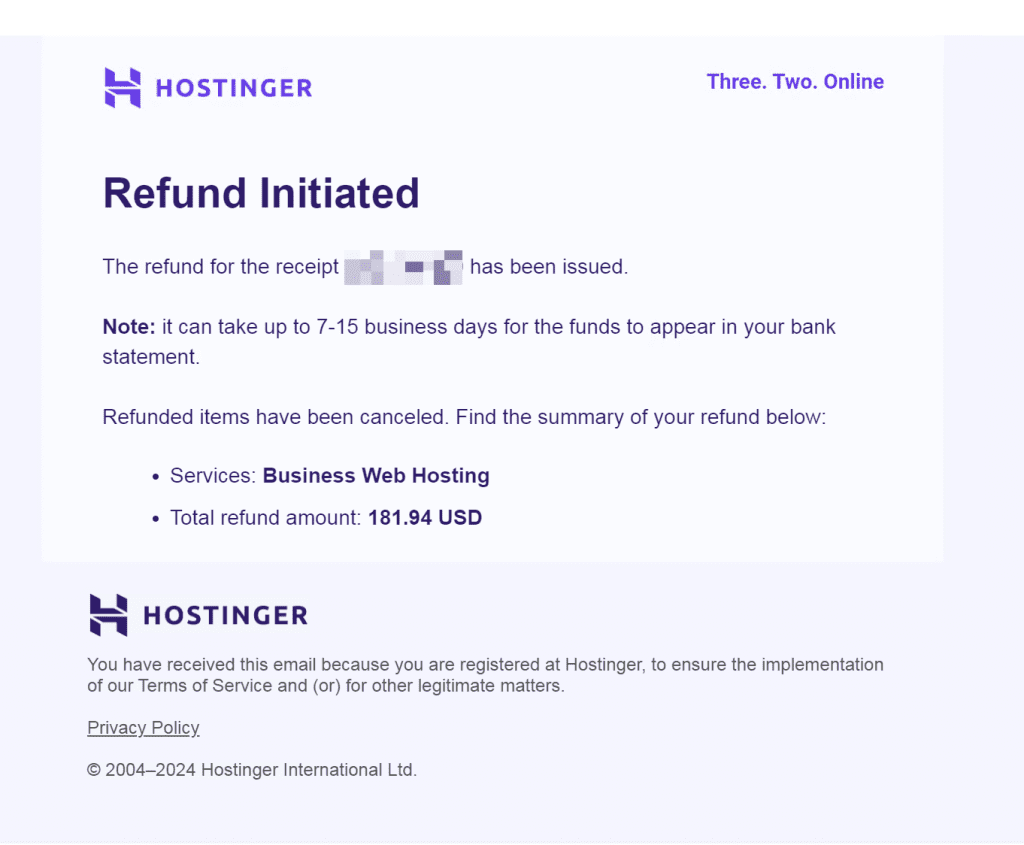
Task: Click the purple HOSTINGER wordmark in header
Action: click(x=234, y=89)
